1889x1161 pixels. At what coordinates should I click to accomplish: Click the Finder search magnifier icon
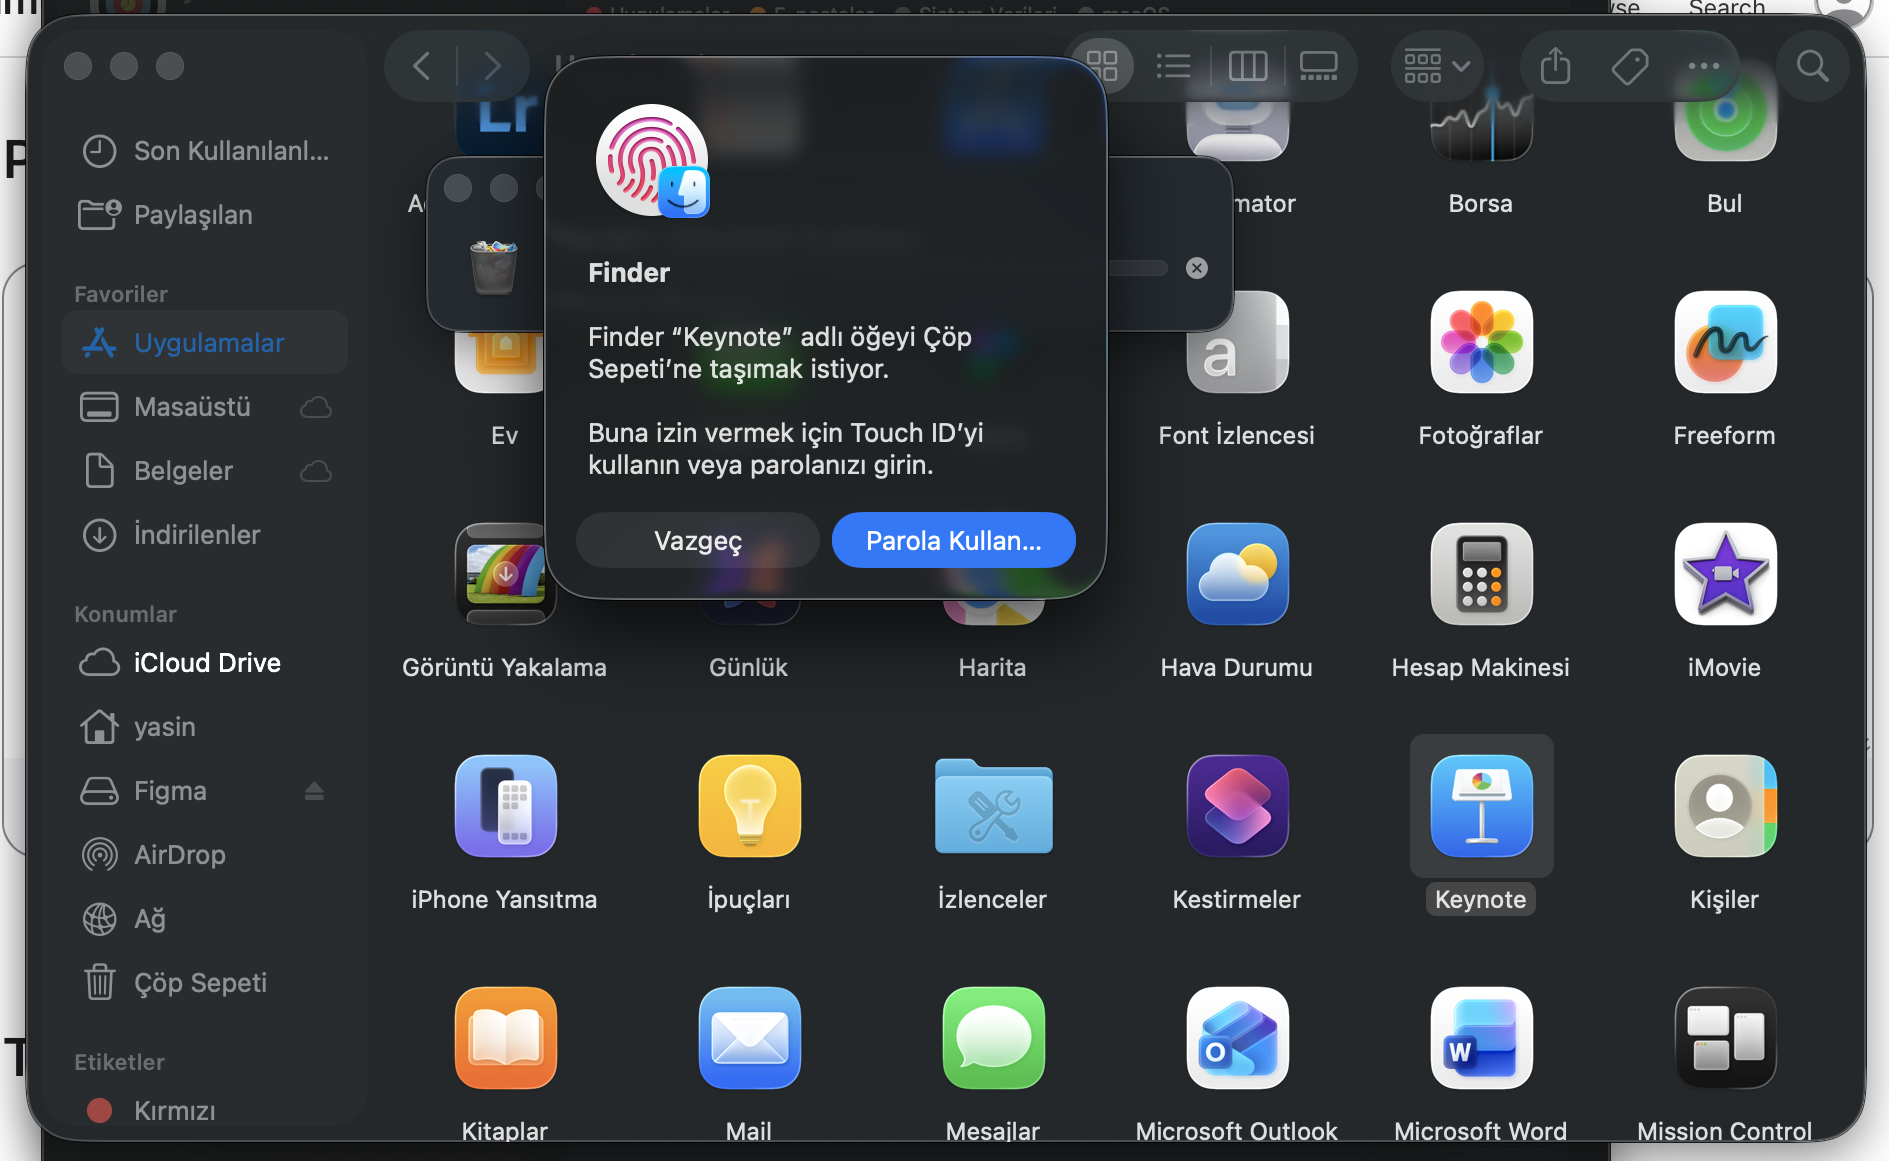click(x=1812, y=66)
